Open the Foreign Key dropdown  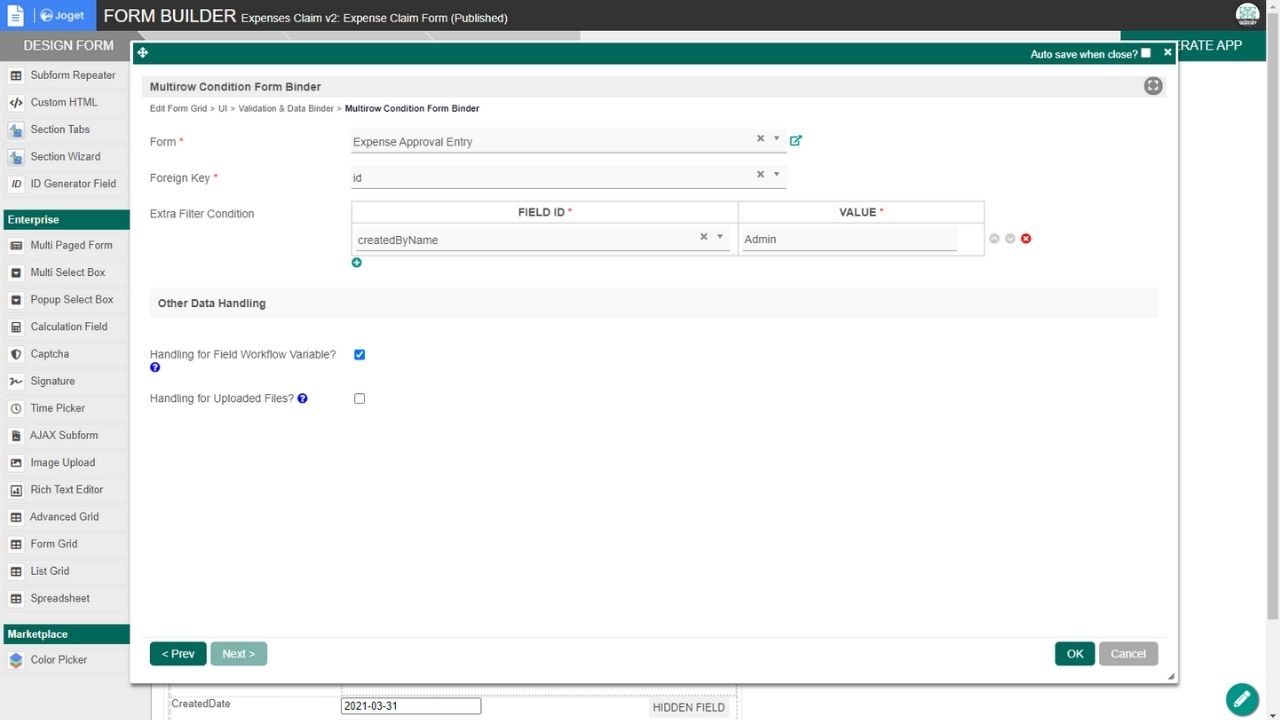click(x=777, y=175)
